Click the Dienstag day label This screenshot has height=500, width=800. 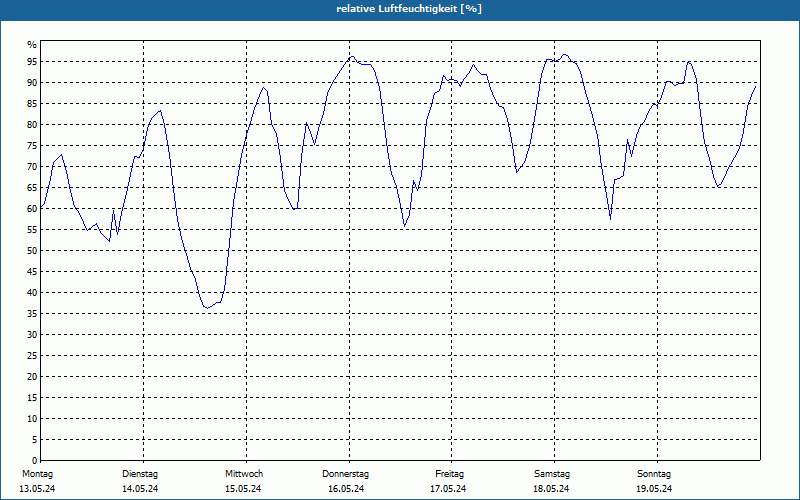[140, 474]
